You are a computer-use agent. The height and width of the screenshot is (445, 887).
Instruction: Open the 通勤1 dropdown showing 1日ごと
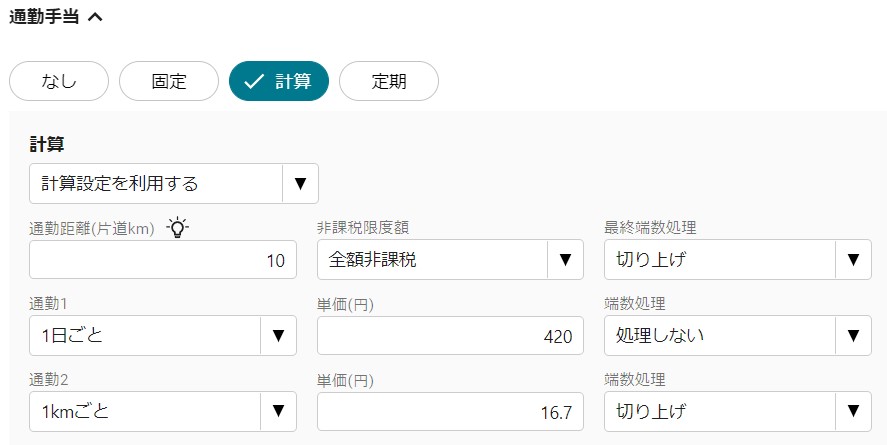pyautogui.click(x=163, y=335)
